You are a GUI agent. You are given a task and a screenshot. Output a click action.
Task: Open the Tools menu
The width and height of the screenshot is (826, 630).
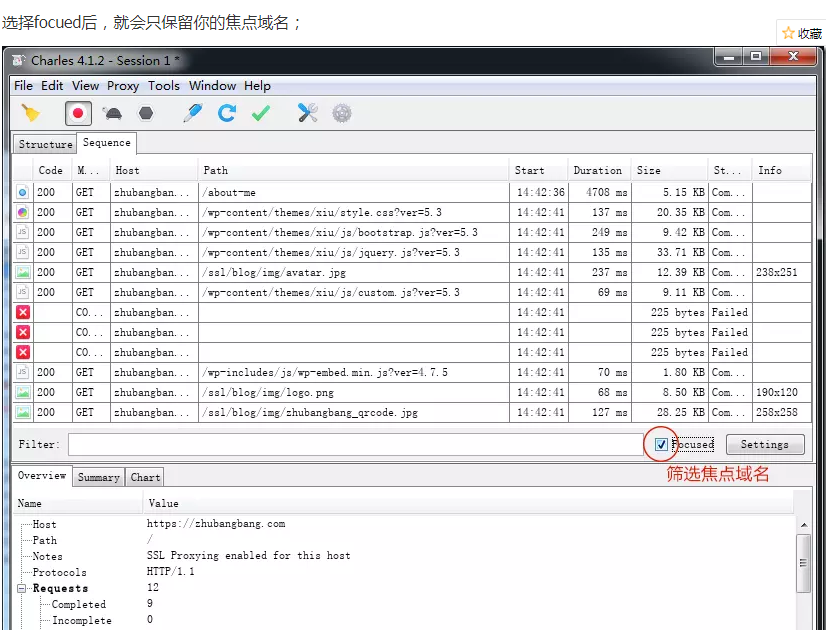[164, 85]
